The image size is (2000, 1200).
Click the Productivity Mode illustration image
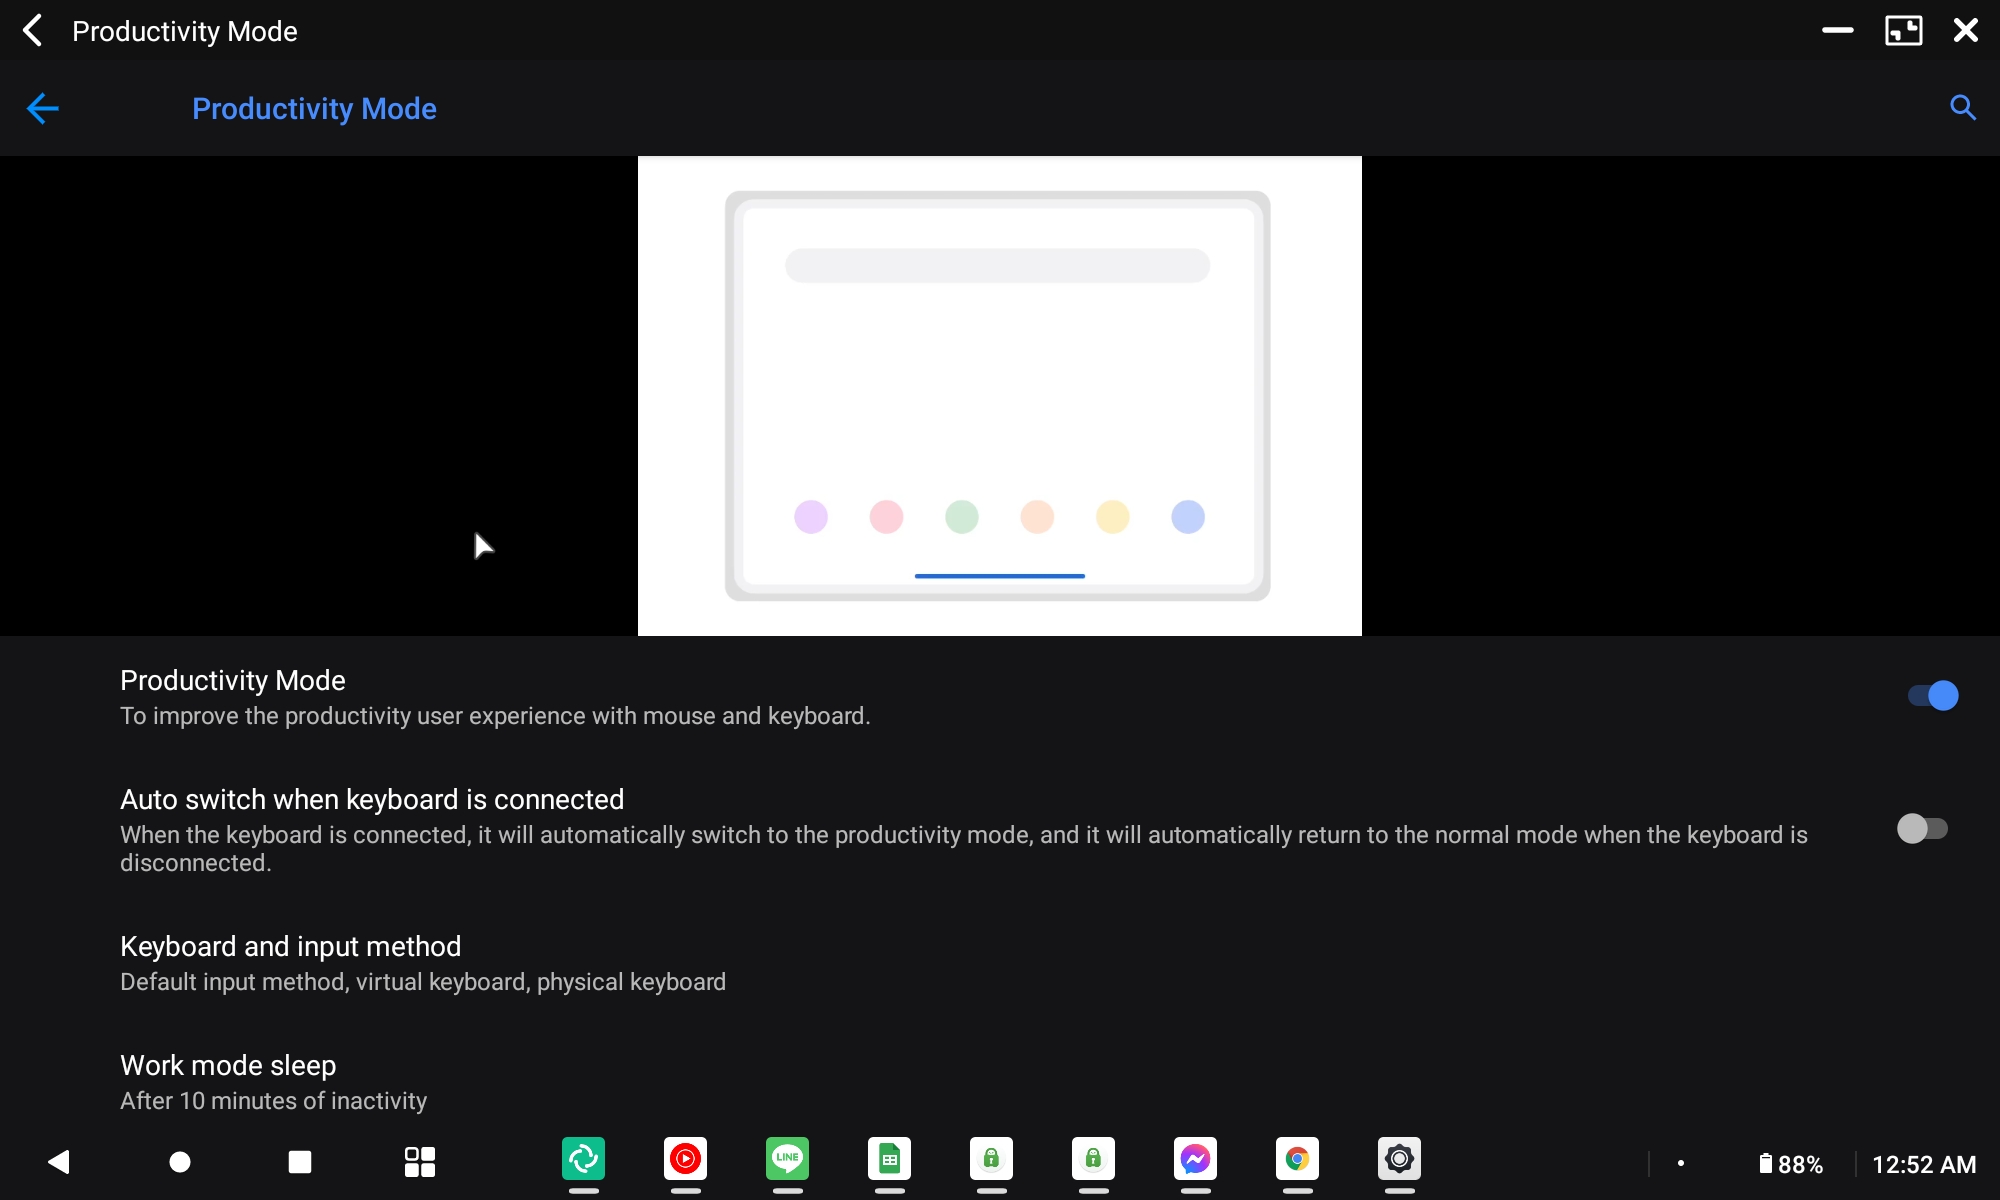1000,396
